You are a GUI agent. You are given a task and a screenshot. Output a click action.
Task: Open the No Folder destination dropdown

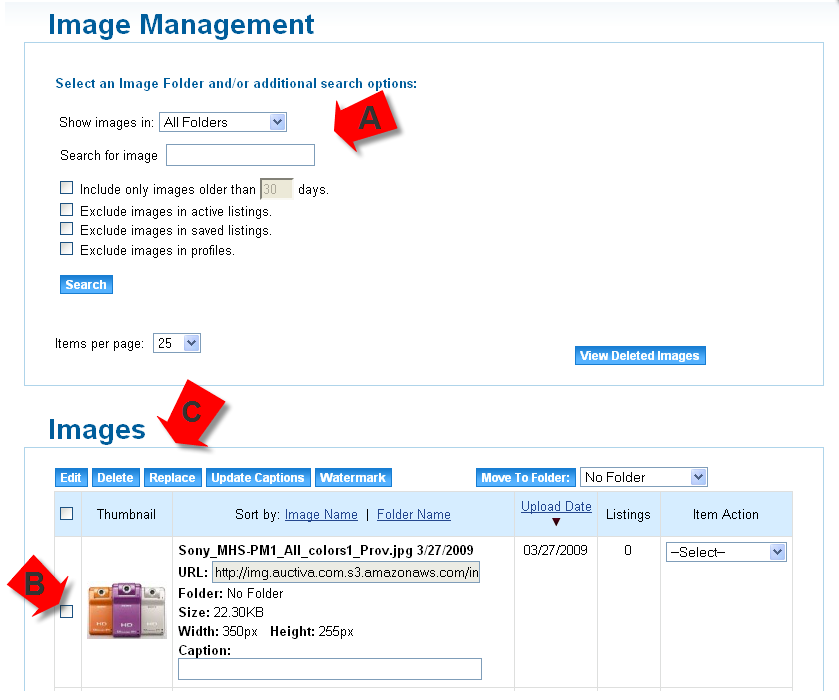pyautogui.click(x=643, y=477)
